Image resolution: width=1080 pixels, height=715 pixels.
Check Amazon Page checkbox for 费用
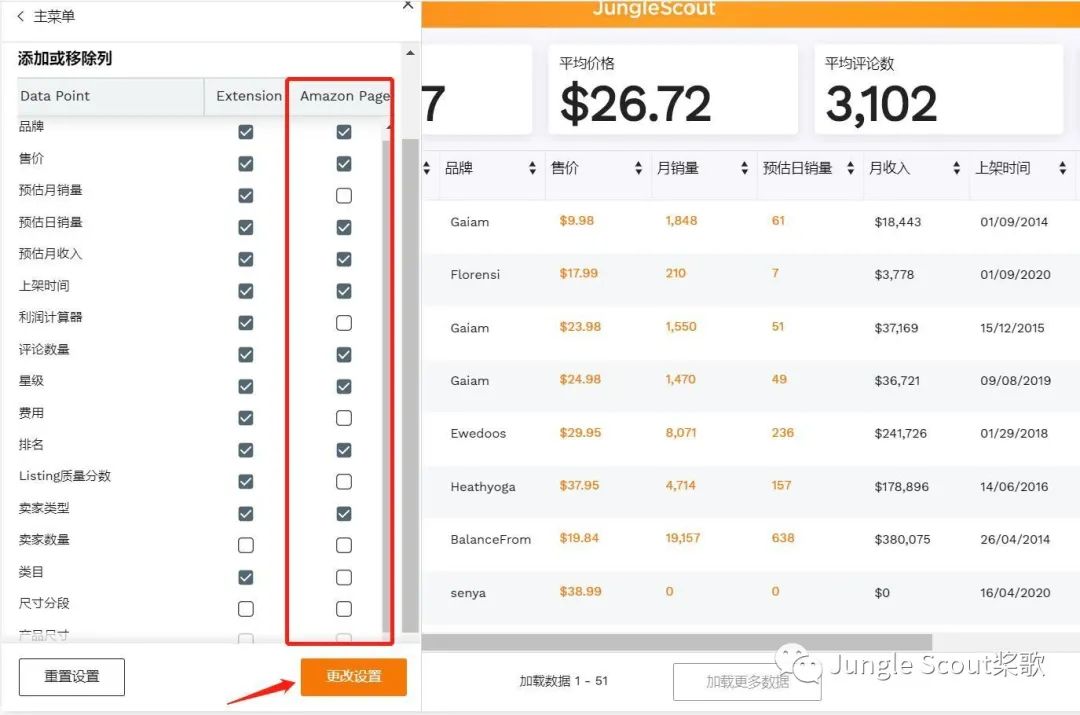(x=344, y=418)
